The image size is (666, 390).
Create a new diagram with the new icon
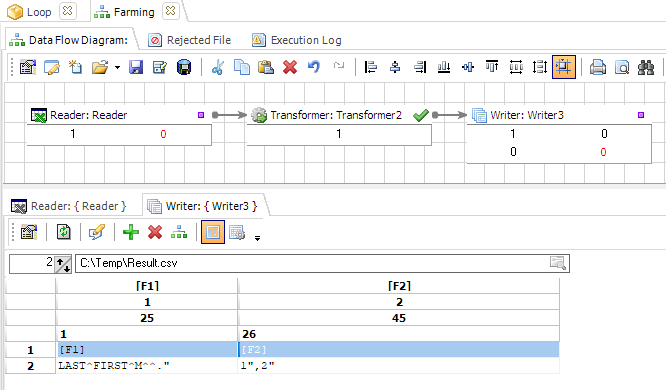pyautogui.click(x=76, y=67)
